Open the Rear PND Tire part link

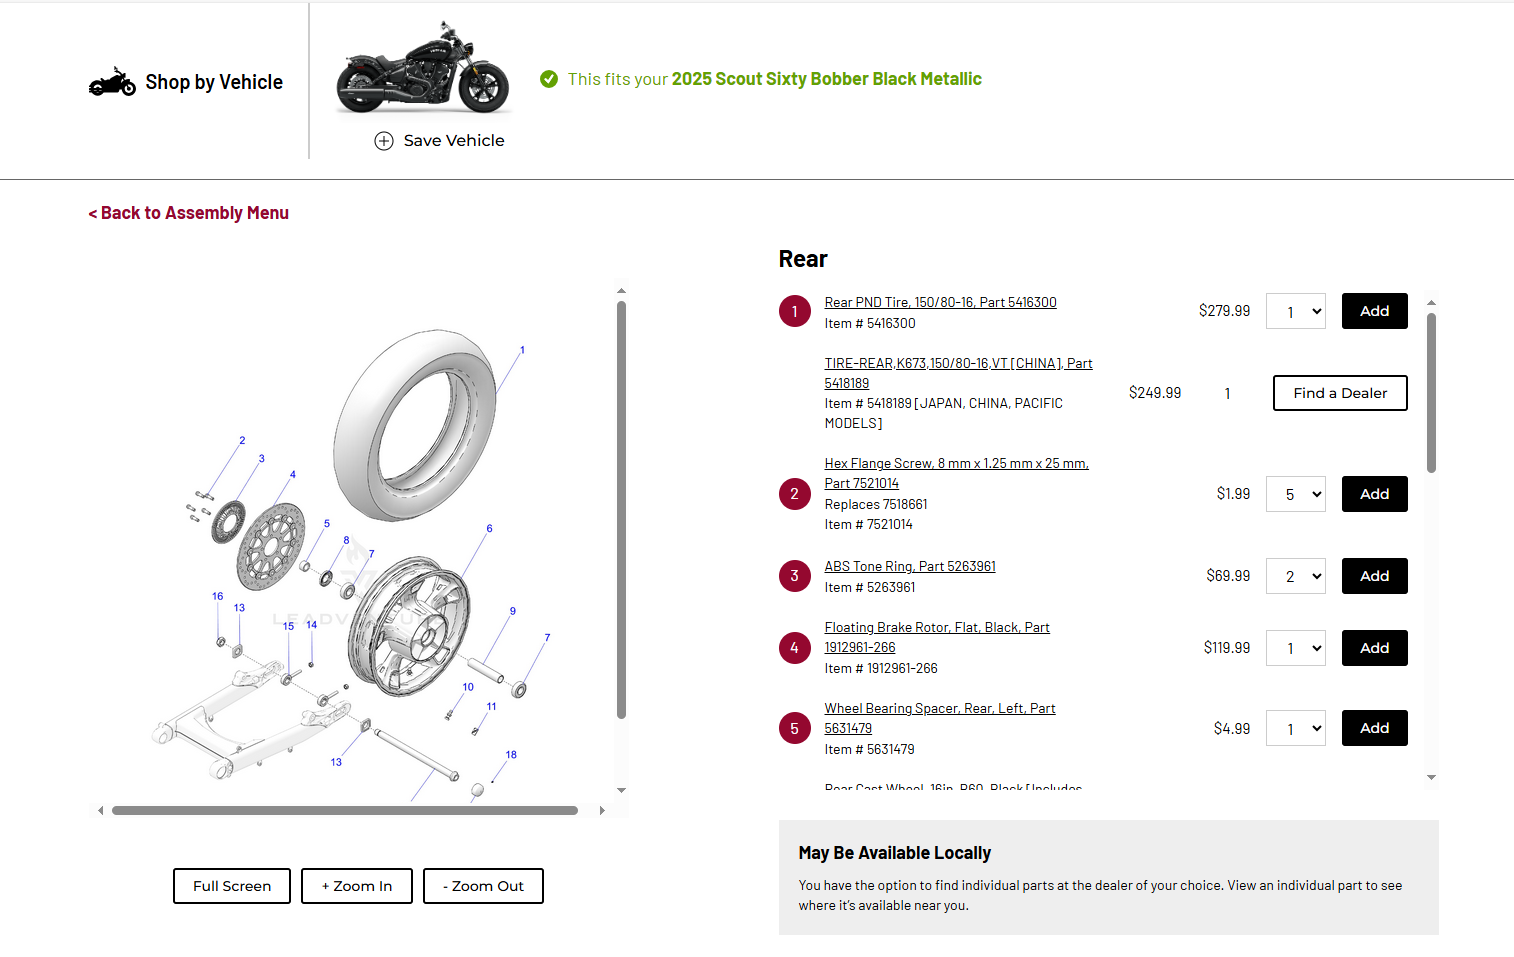pyautogui.click(x=940, y=302)
